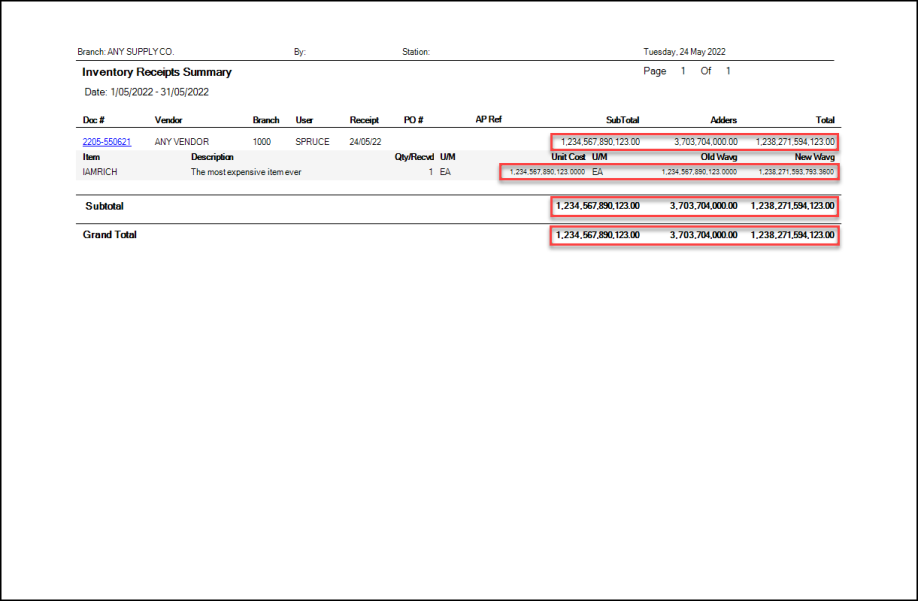This screenshot has width=918, height=601.
Task: Click the 'Qty/Recvd' sub-header label
Action: pyautogui.click(x=415, y=157)
